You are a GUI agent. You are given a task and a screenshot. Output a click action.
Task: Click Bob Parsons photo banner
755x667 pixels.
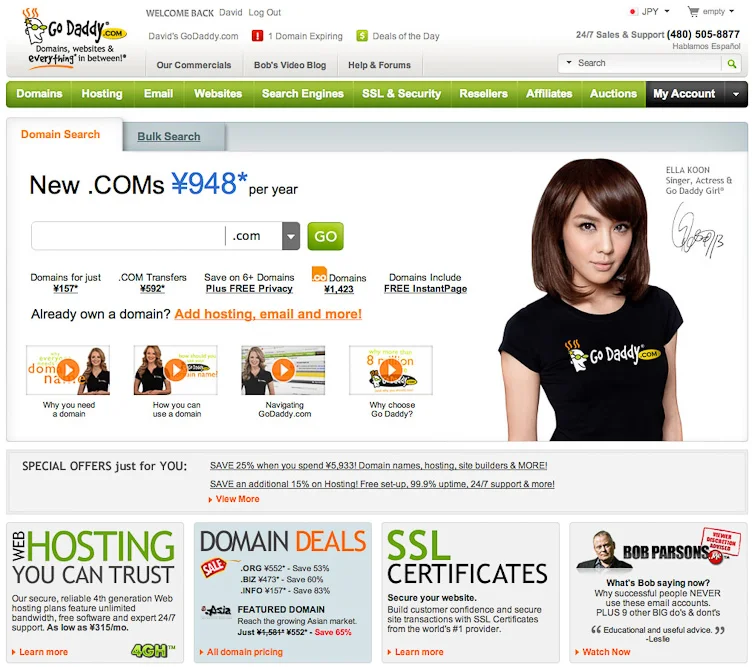(x=658, y=549)
